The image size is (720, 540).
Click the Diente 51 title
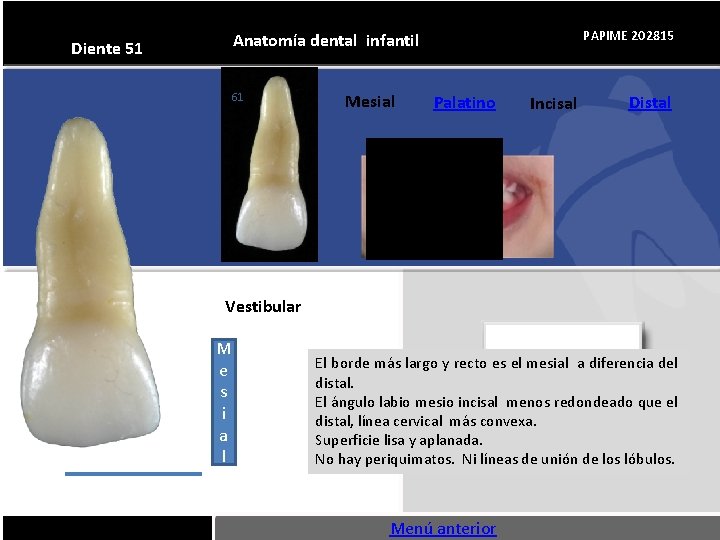[x=107, y=48]
